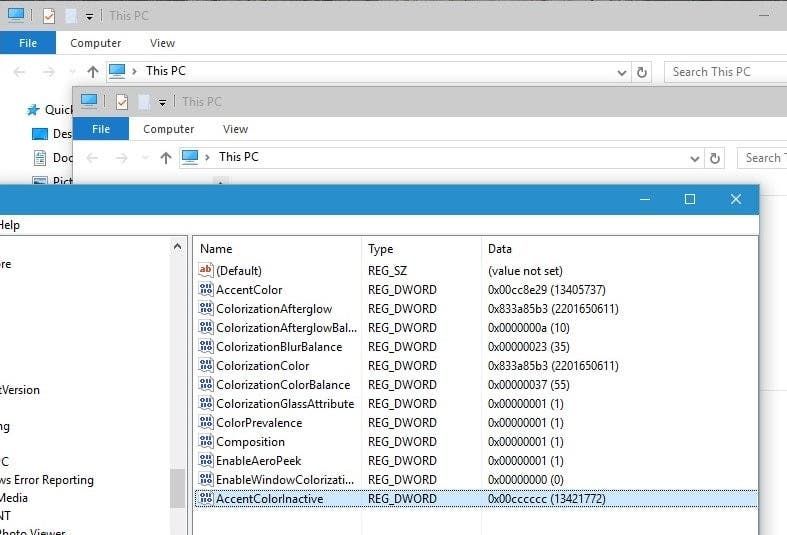Click Search box in front Explorer window
The image size is (787, 535).
click(x=762, y=158)
